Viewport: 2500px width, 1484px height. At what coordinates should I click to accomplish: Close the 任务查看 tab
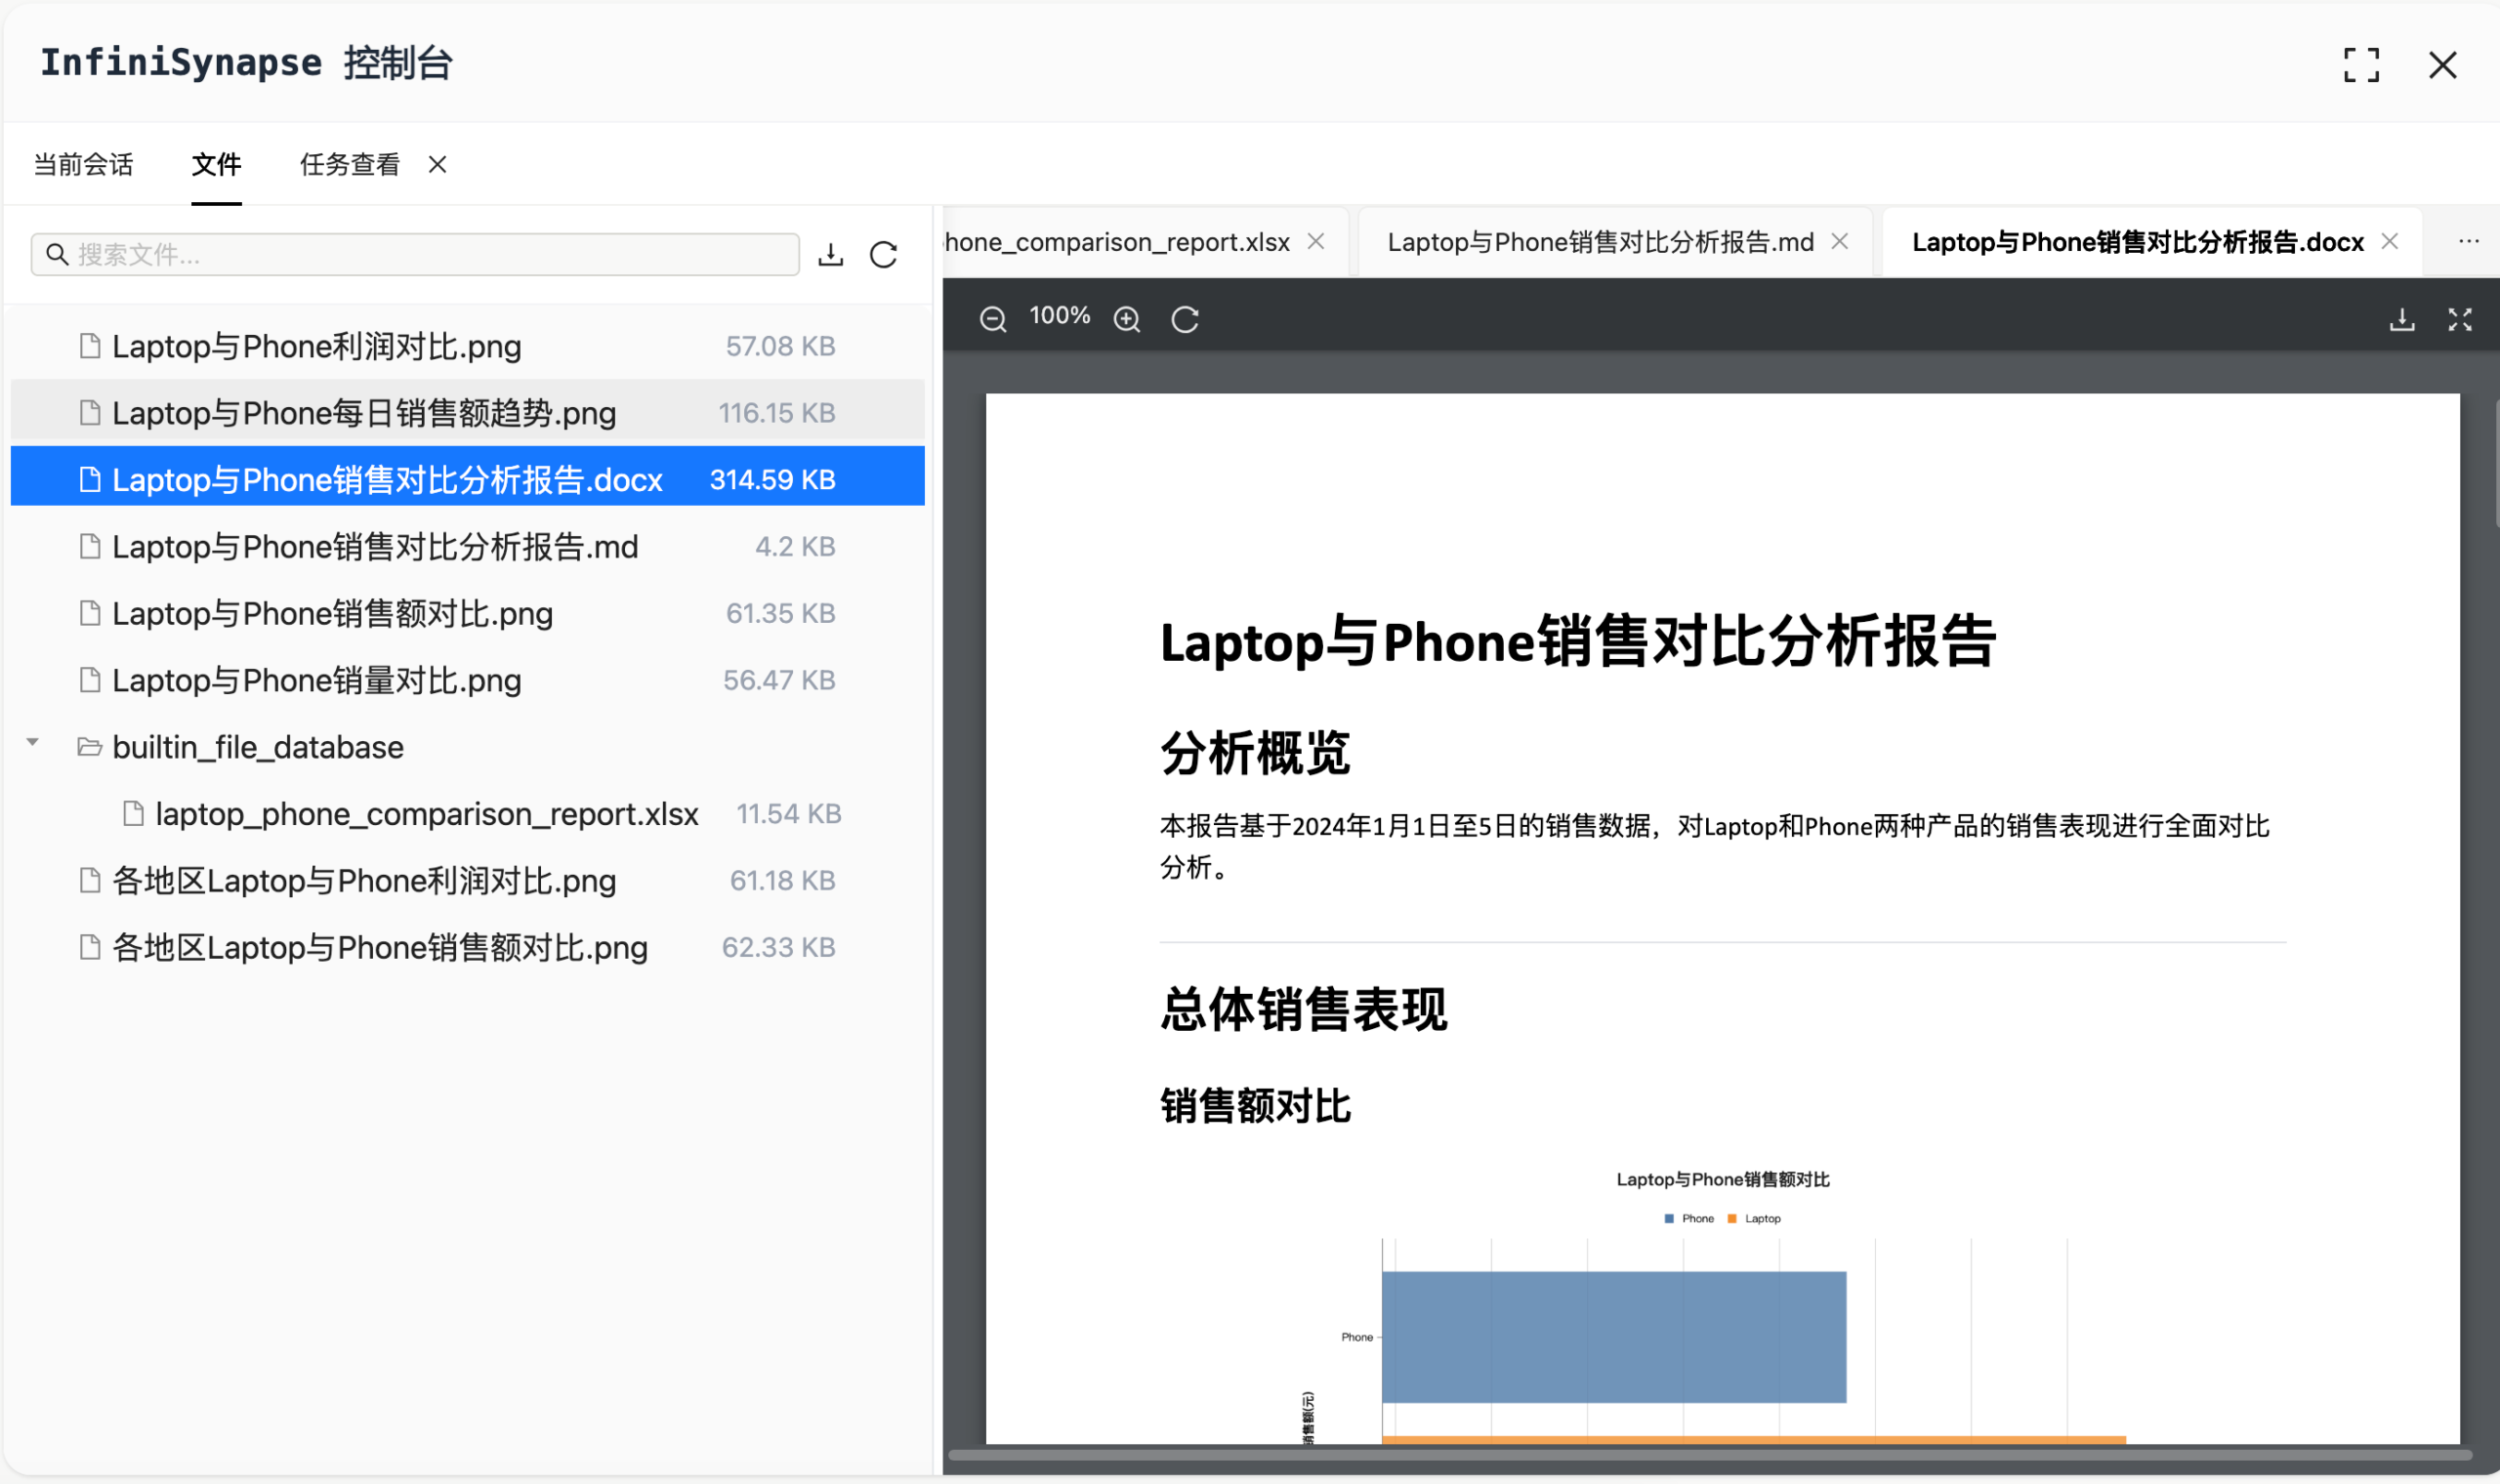(x=437, y=164)
